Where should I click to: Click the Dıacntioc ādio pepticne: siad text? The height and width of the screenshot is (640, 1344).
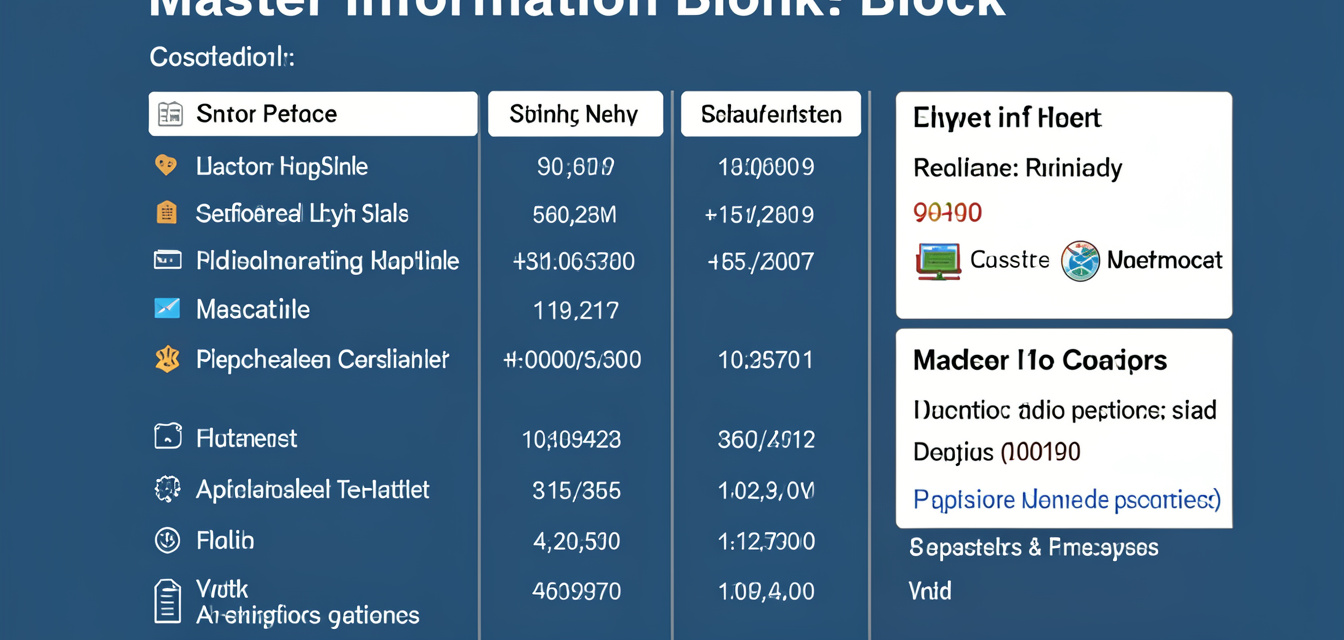coord(1065,410)
